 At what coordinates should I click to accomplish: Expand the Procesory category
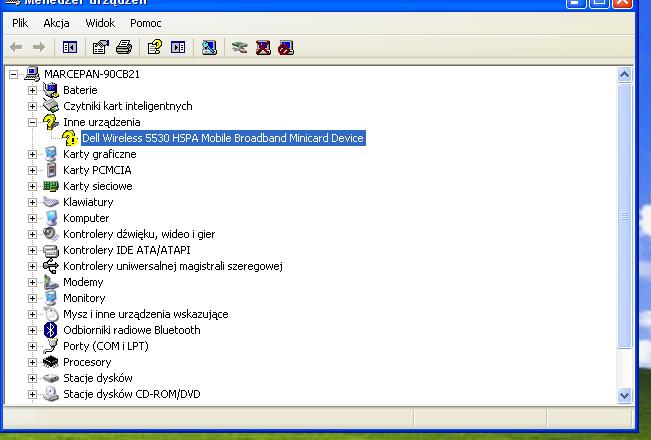click(32, 362)
